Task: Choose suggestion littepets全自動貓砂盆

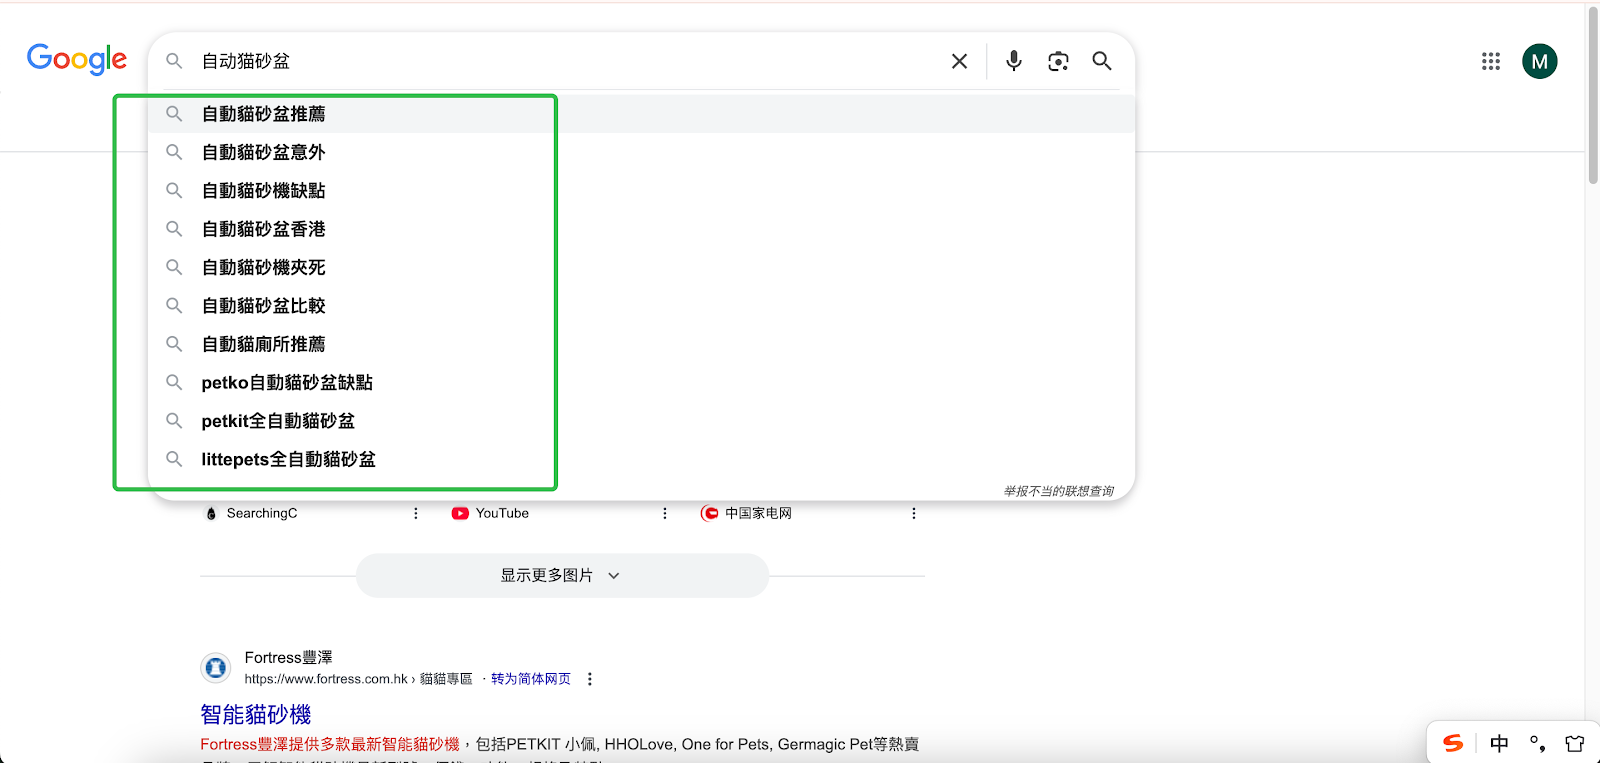Action: [641, 459]
